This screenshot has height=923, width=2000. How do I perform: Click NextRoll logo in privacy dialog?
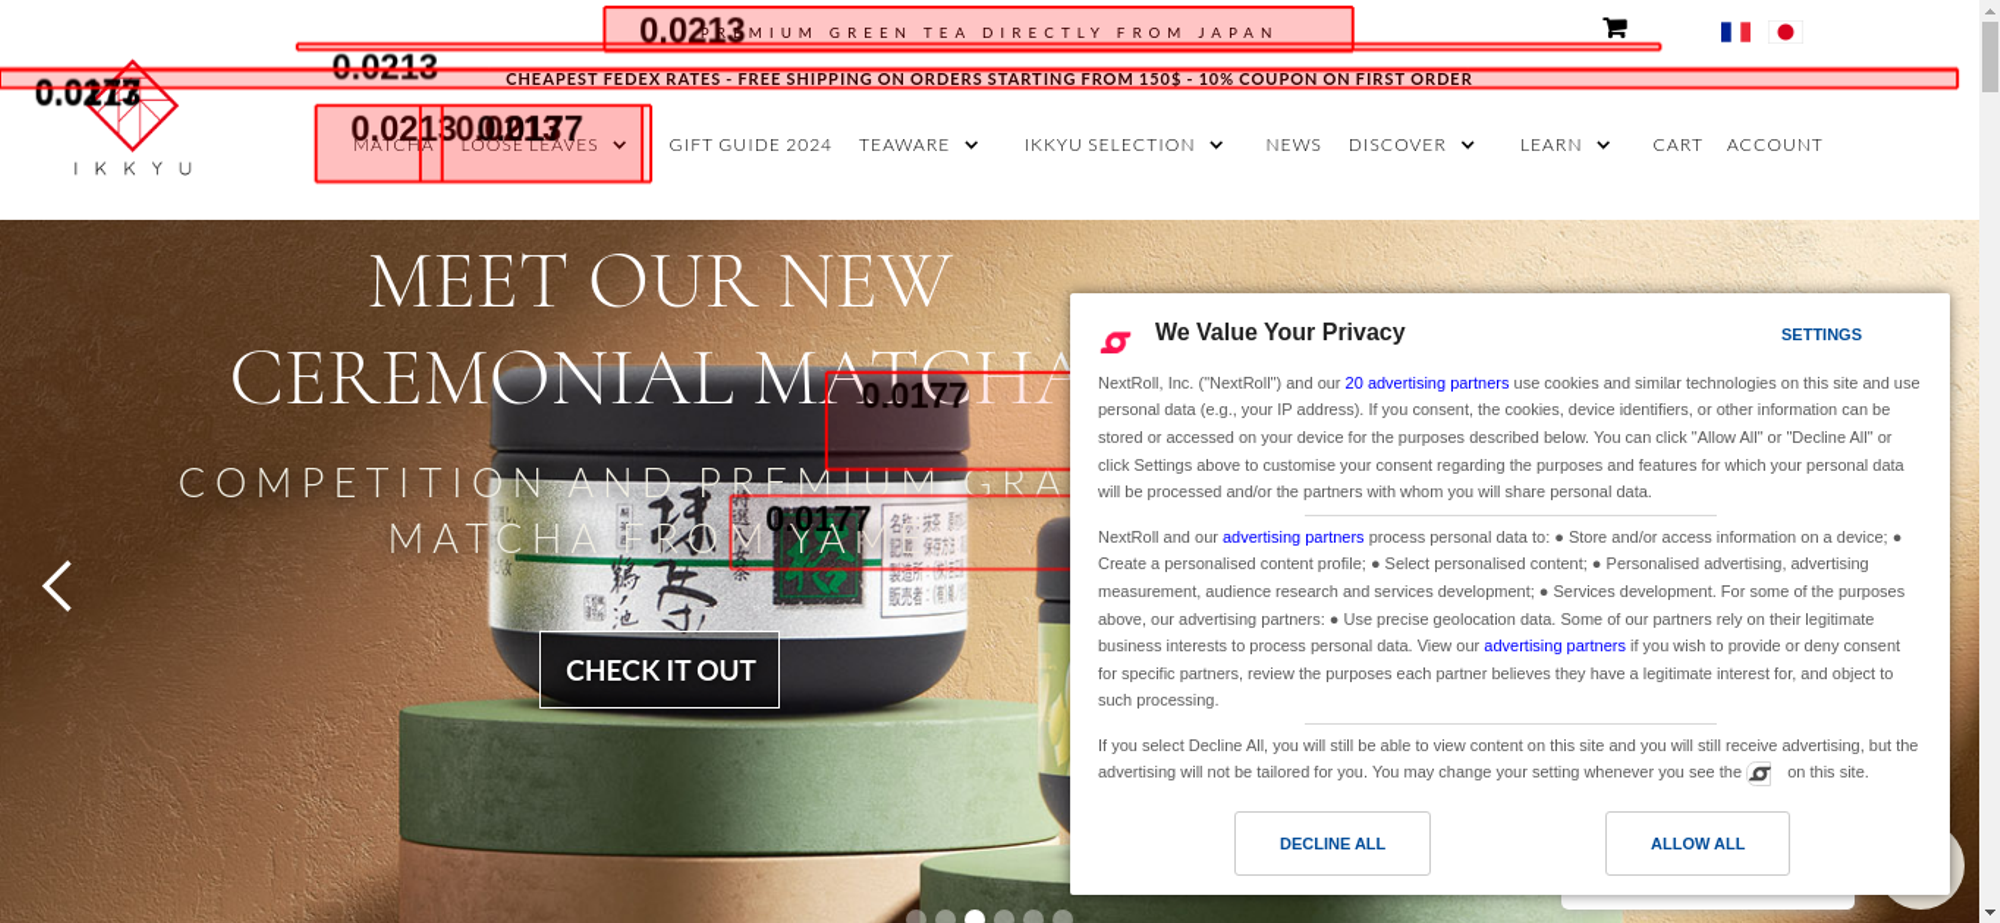tap(1115, 342)
